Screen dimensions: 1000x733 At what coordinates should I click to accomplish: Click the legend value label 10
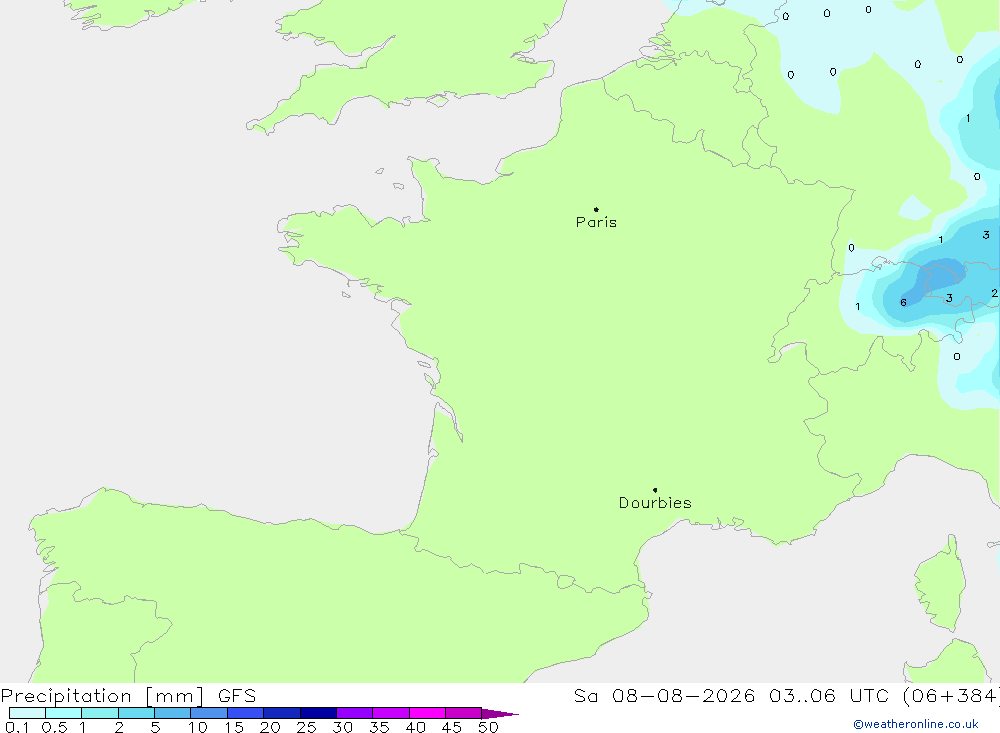coord(198,727)
